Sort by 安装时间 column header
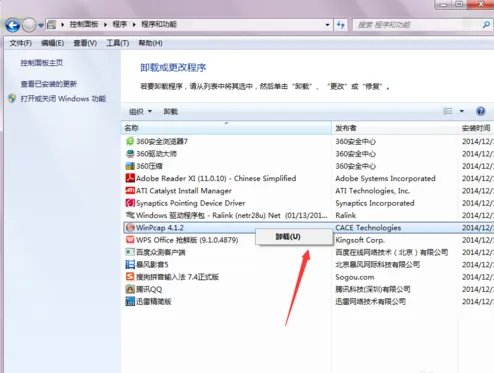This screenshot has height=373, width=494. [x=476, y=128]
